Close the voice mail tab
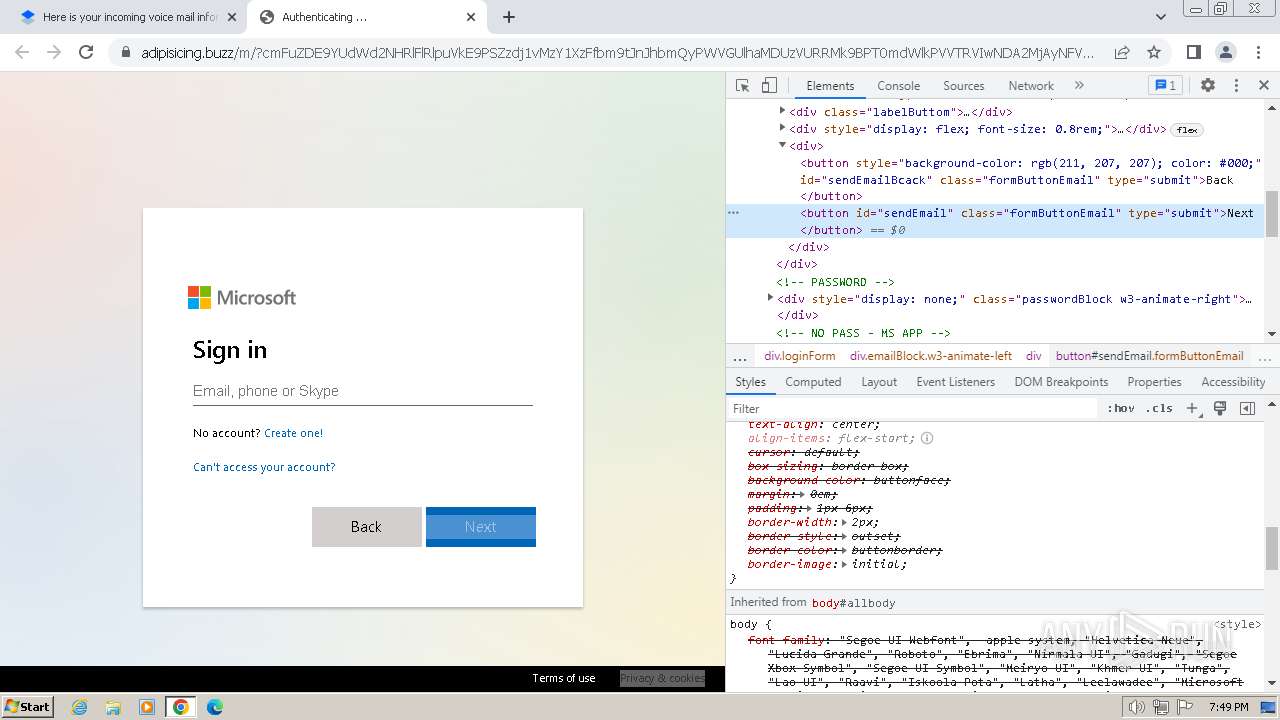The image size is (1280, 720). (231, 17)
